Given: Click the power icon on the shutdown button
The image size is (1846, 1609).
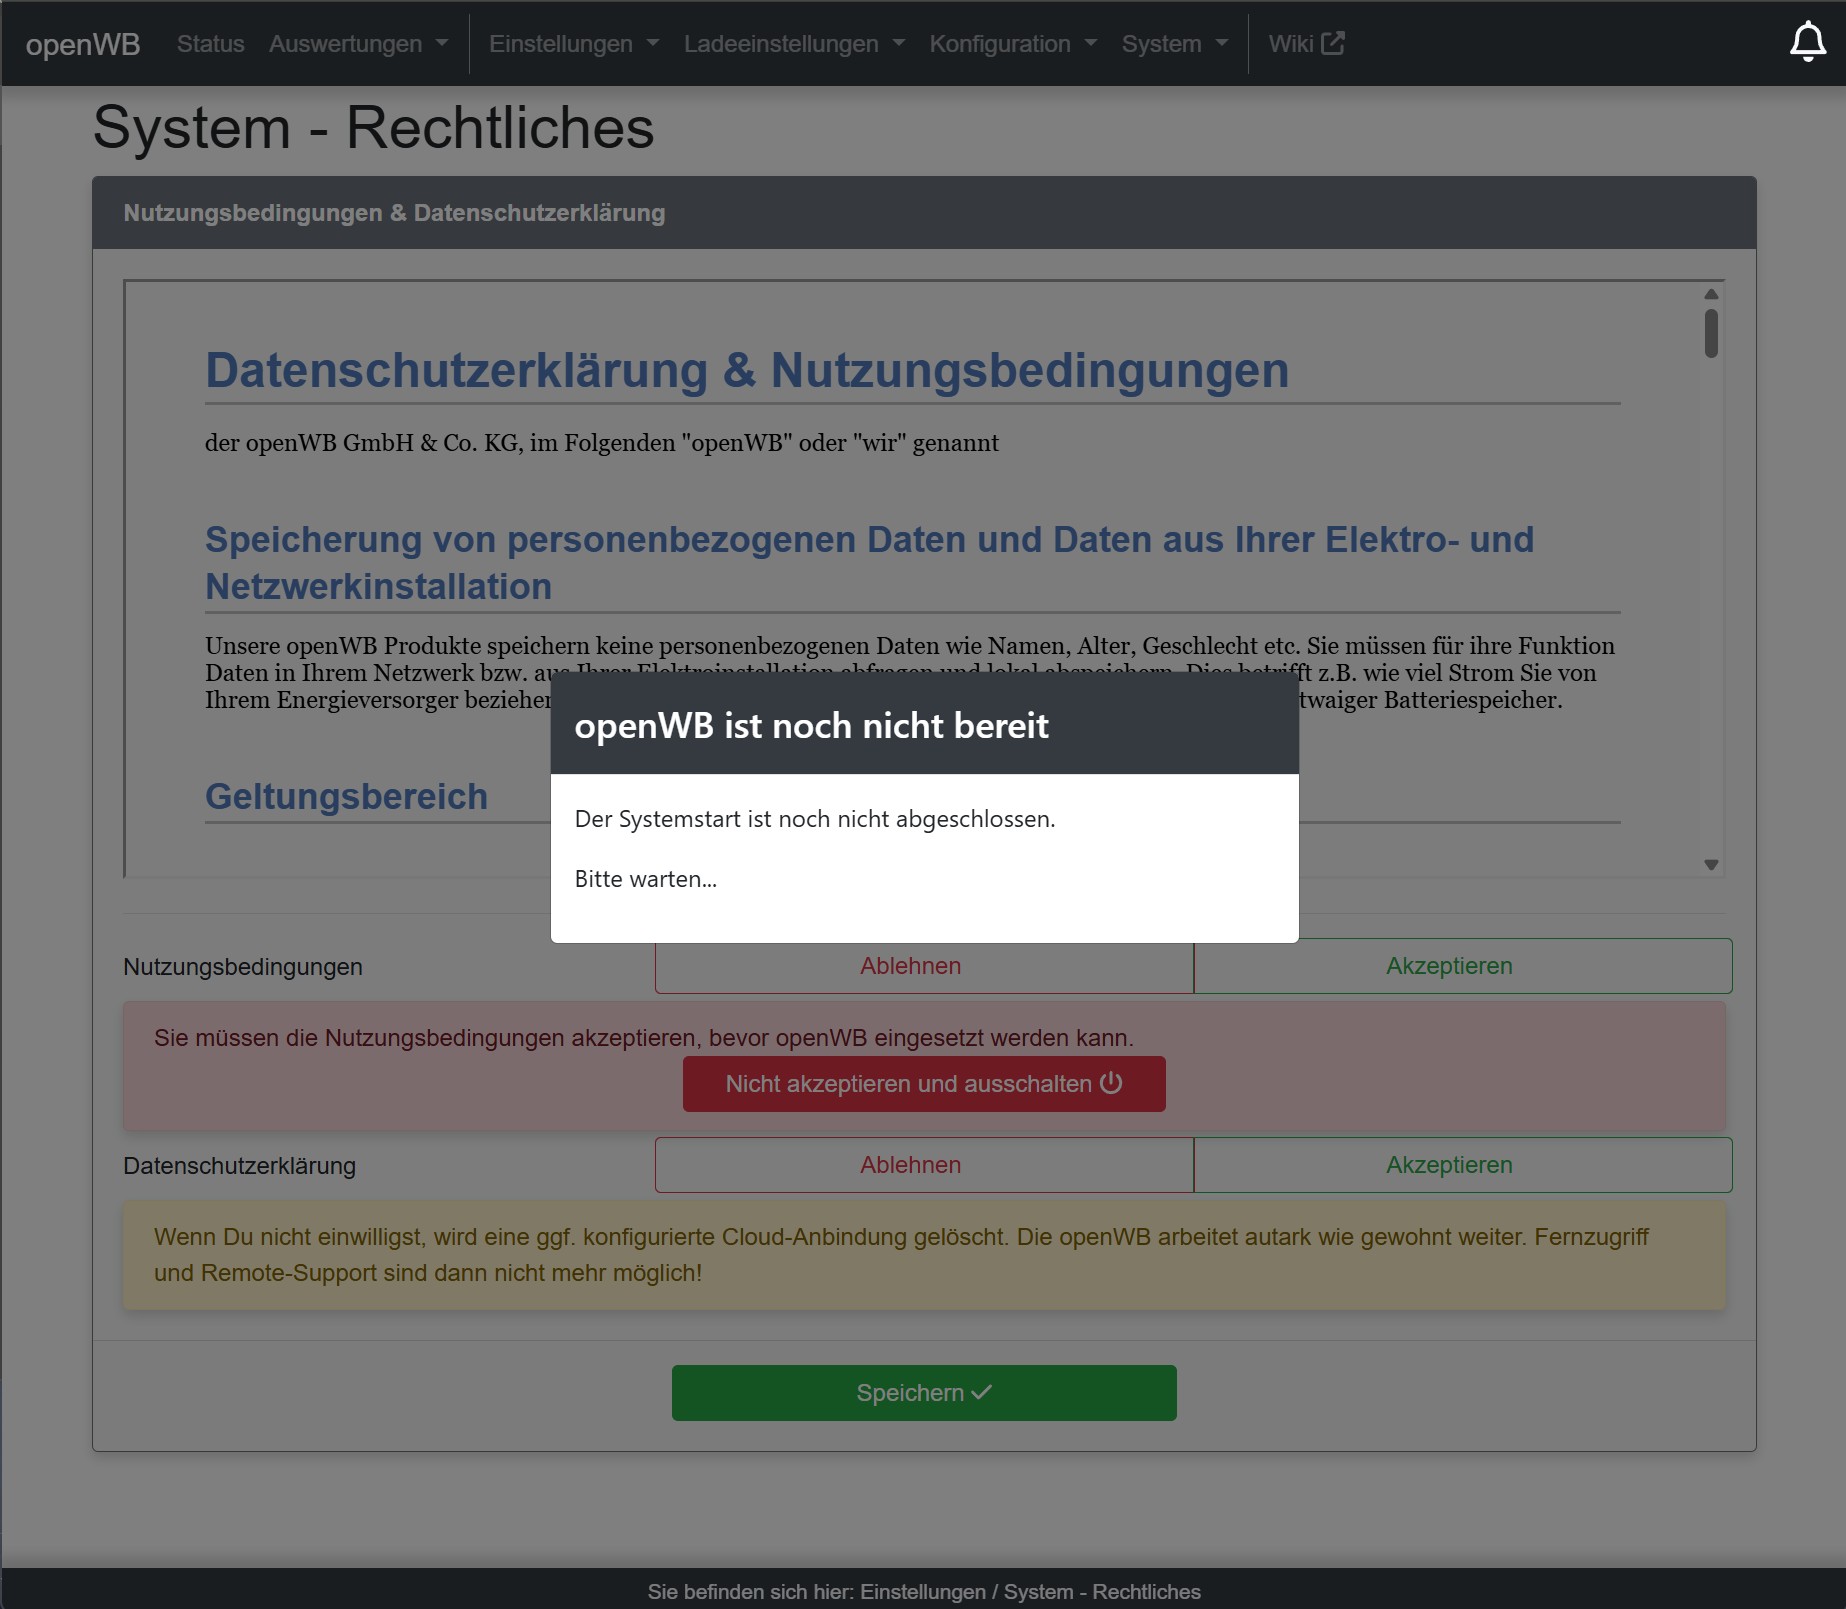Looking at the screenshot, I should (1110, 1083).
